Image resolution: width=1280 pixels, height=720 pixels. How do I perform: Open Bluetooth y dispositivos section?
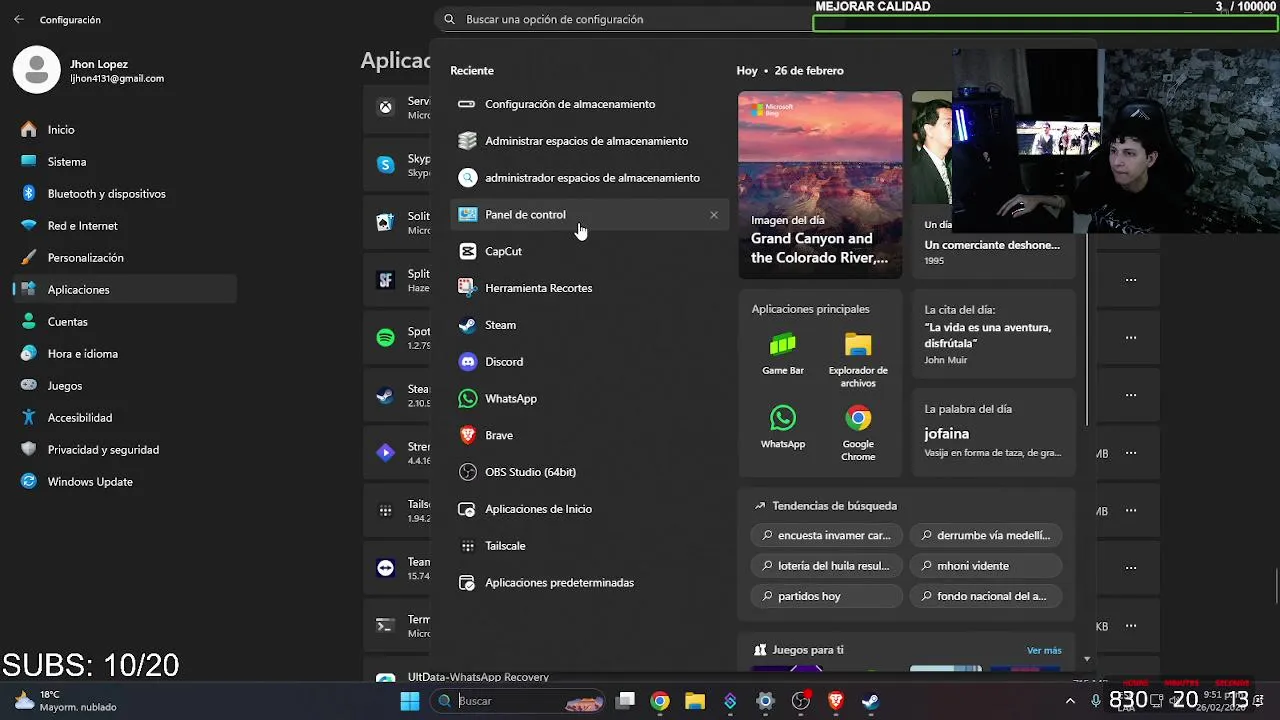pos(125,194)
